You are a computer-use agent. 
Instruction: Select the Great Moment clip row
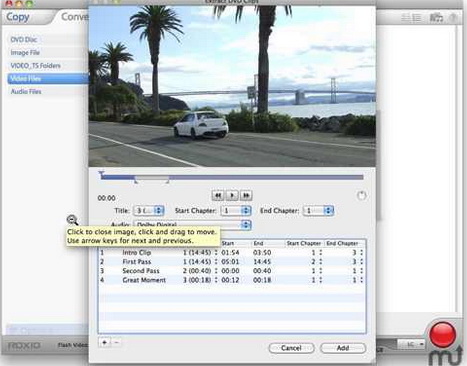coord(232,280)
